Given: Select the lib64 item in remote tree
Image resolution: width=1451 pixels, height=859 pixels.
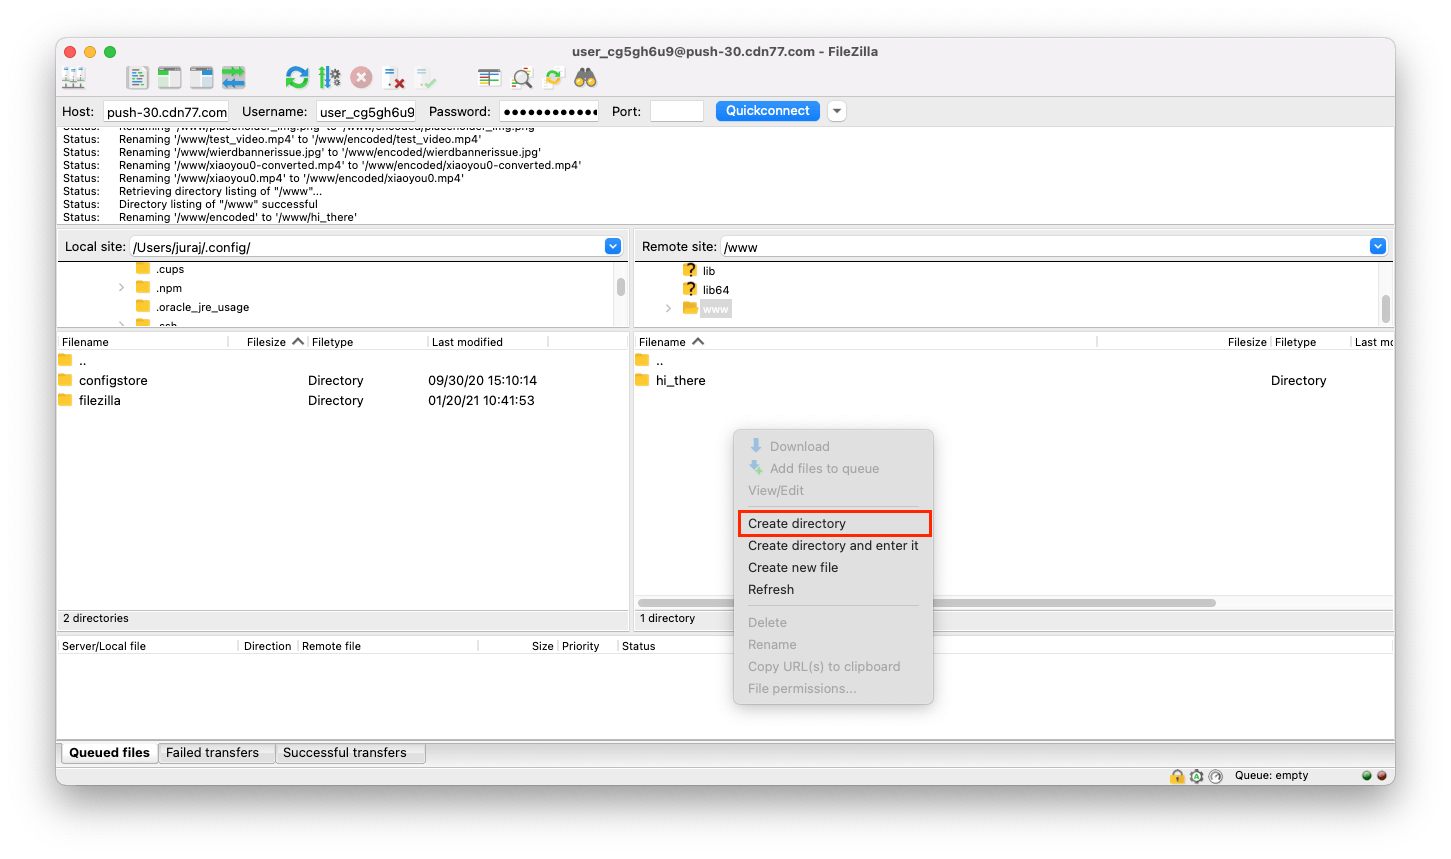Looking at the screenshot, I should coord(716,290).
